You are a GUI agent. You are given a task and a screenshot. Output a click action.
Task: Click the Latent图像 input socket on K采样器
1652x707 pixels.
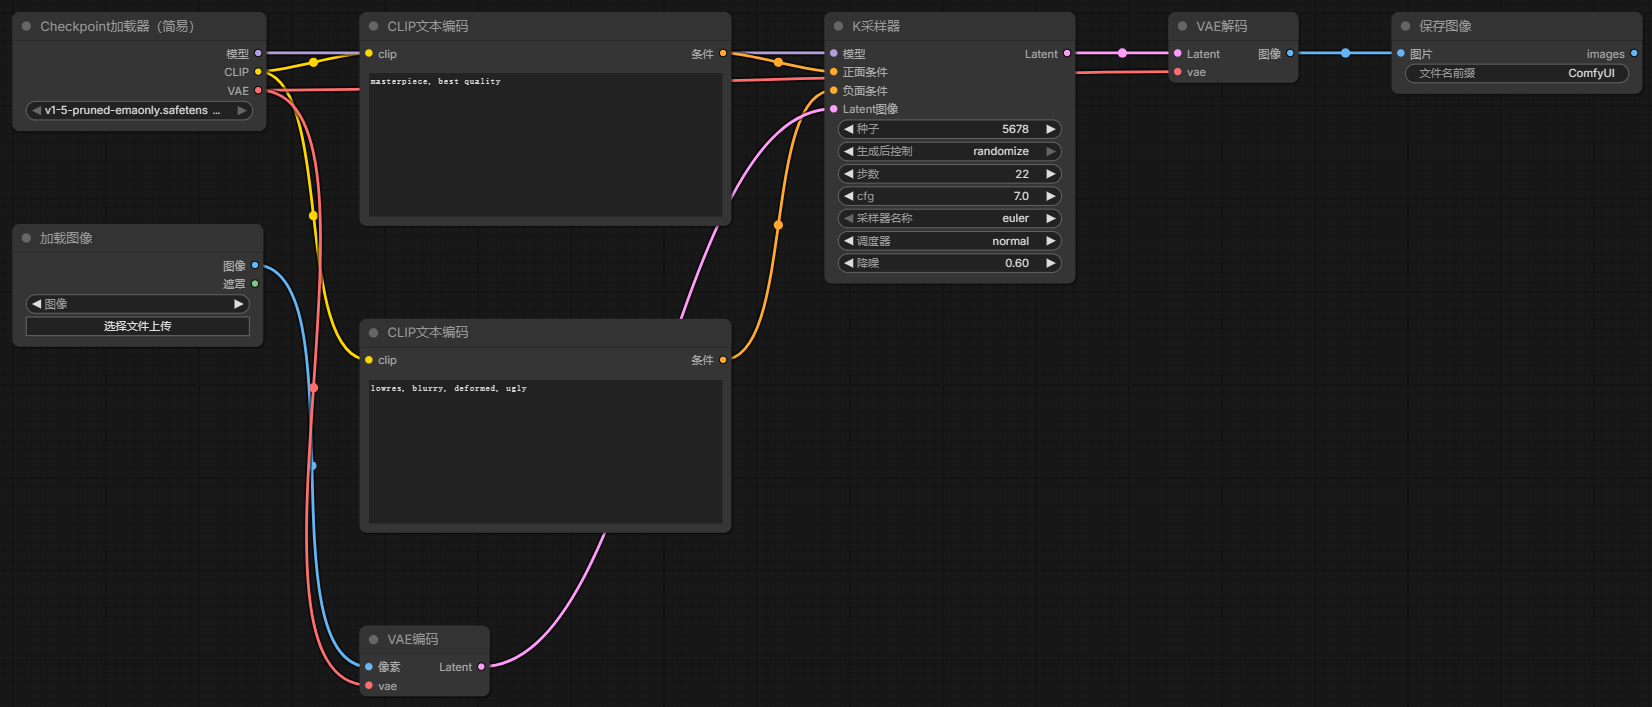tap(834, 109)
